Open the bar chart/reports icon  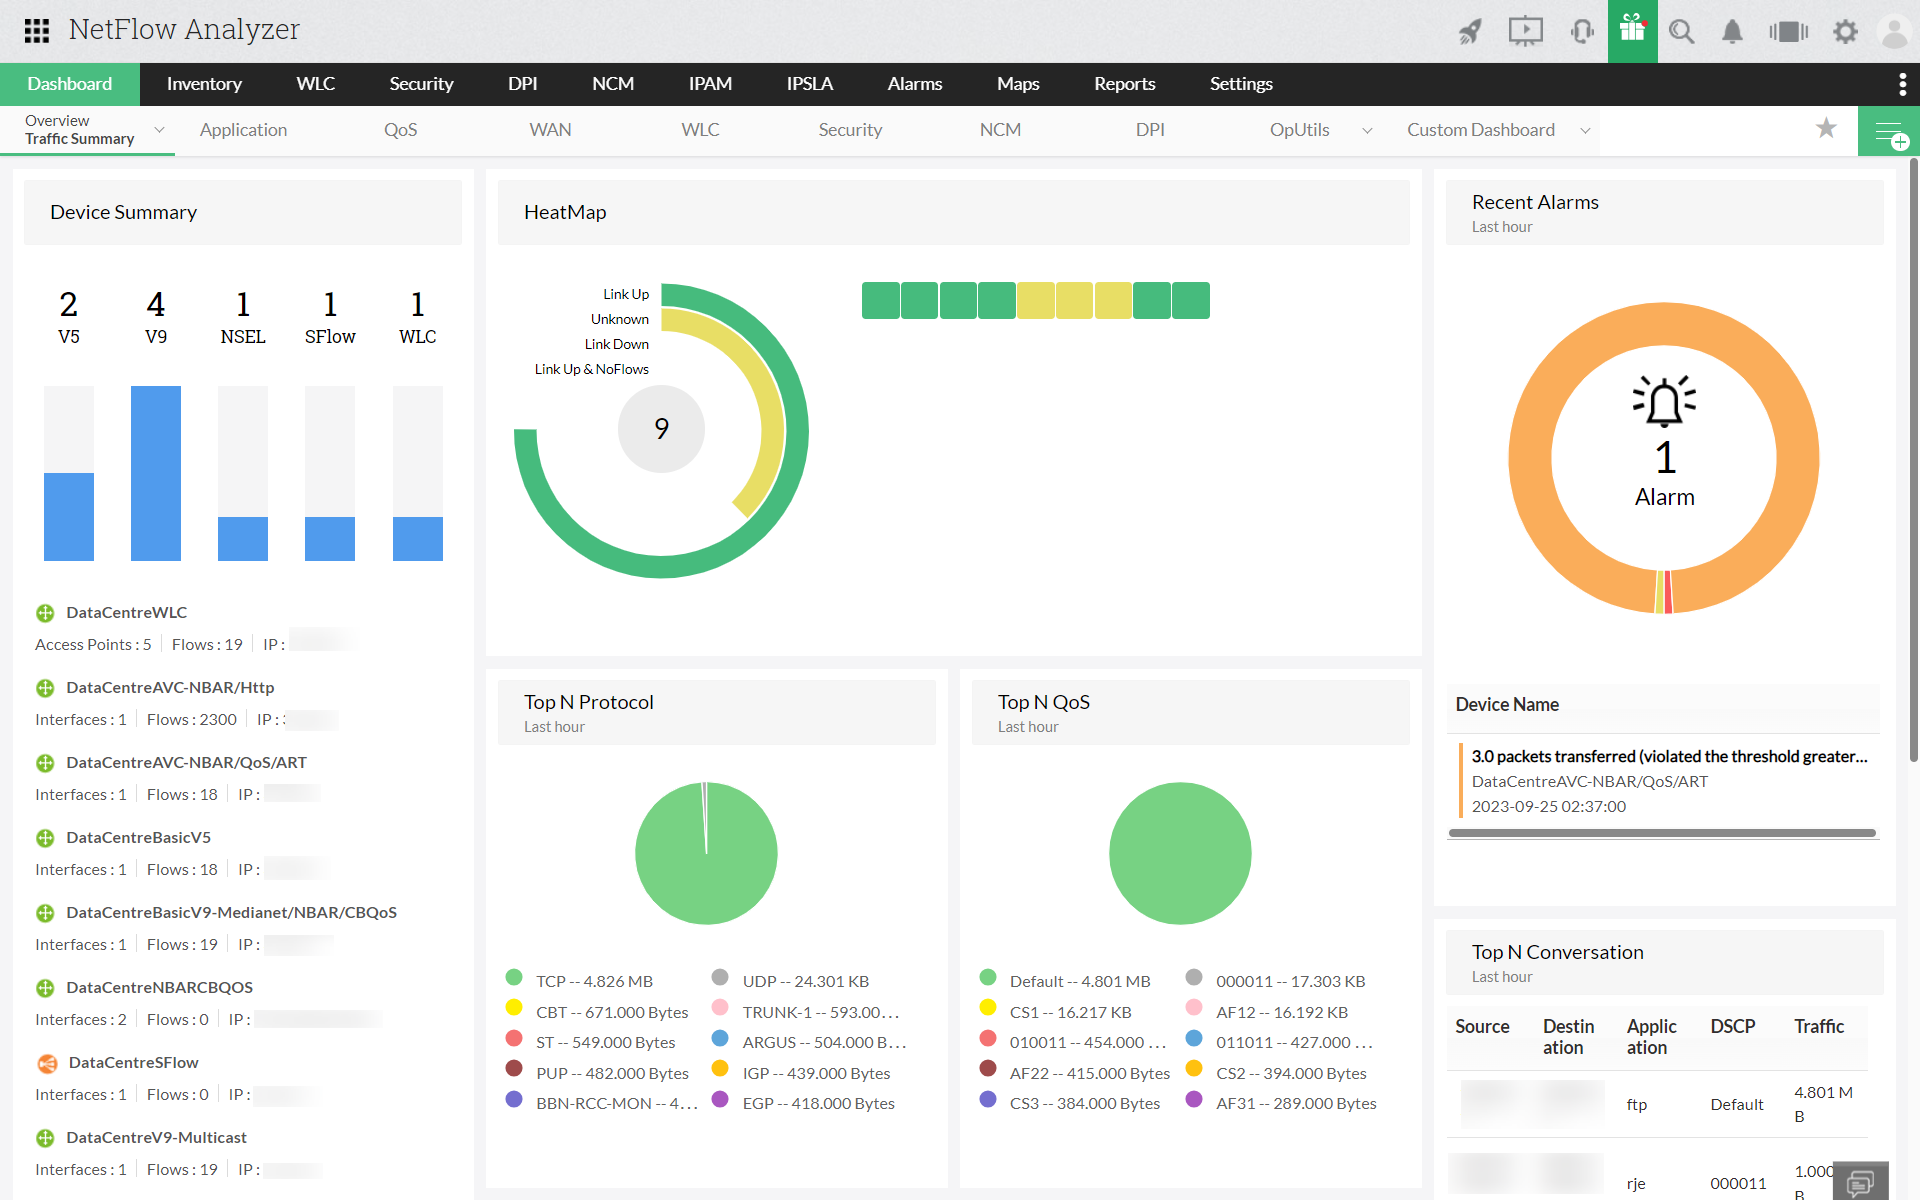coord(1789,29)
